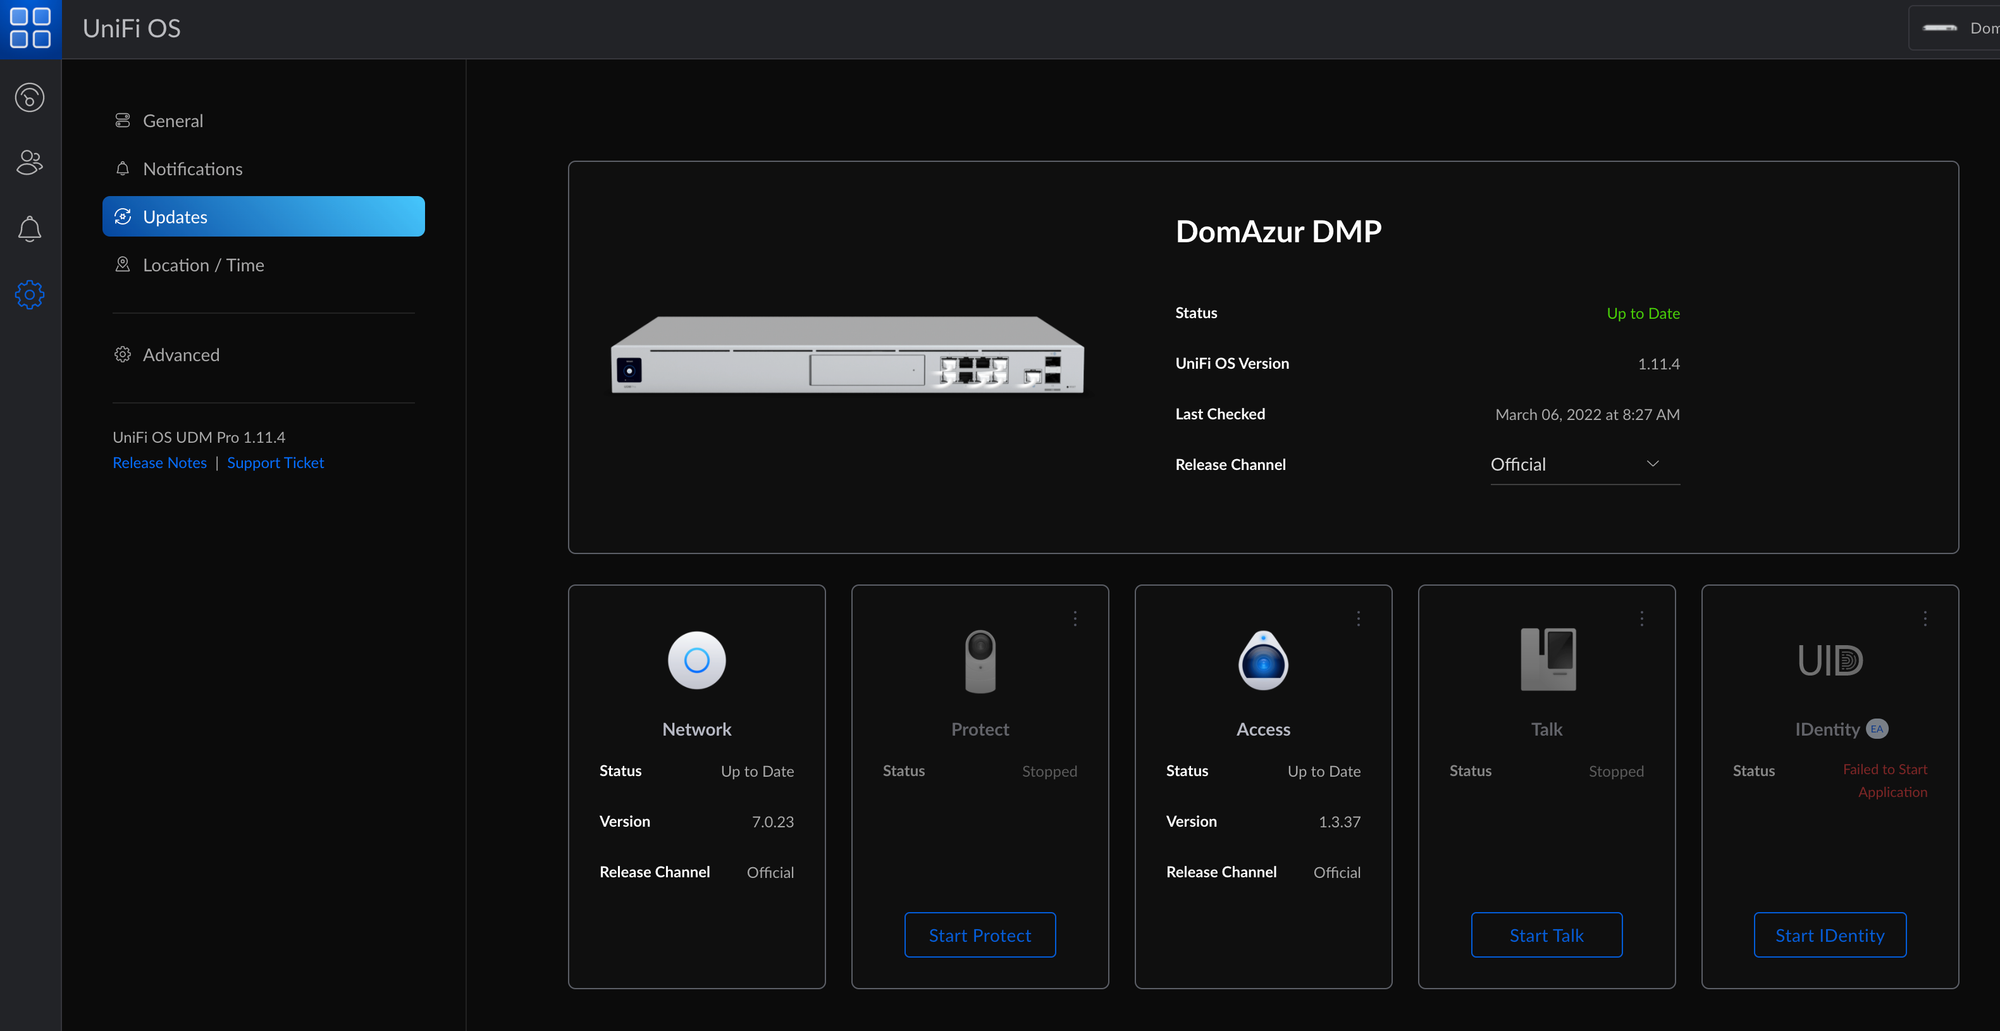Viewport: 2000px width, 1031px height.
Task: Click the Access application icon
Action: (1263, 660)
